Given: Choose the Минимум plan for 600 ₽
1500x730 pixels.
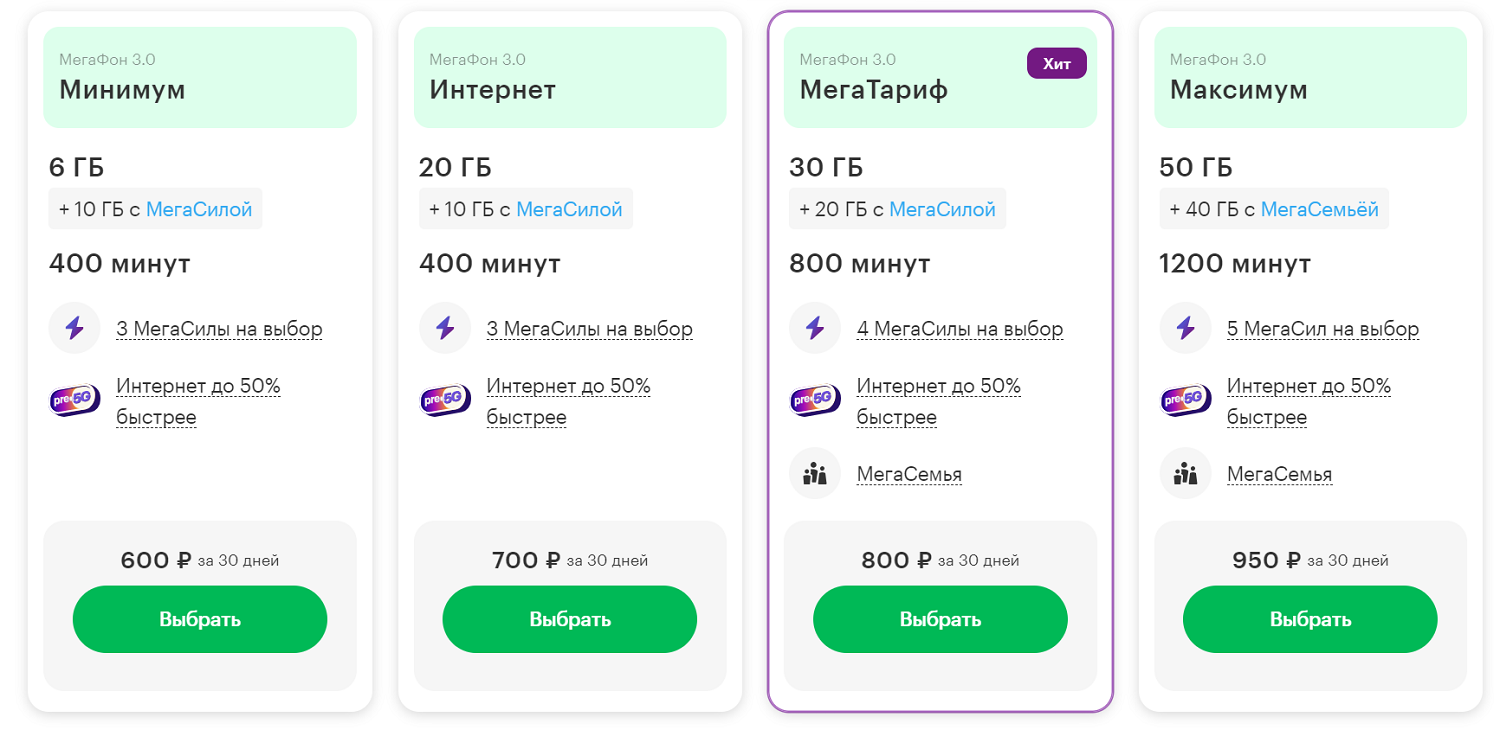Looking at the screenshot, I should click(x=200, y=619).
